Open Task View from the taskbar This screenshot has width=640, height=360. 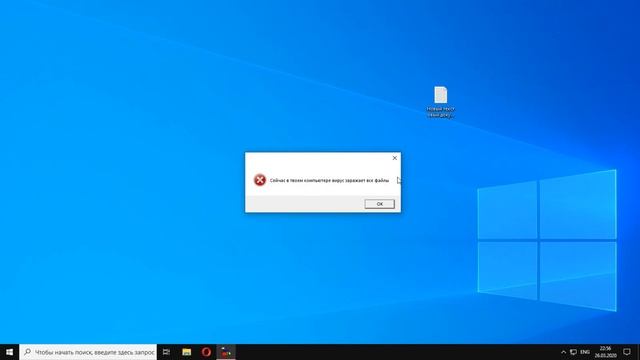tap(166, 352)
